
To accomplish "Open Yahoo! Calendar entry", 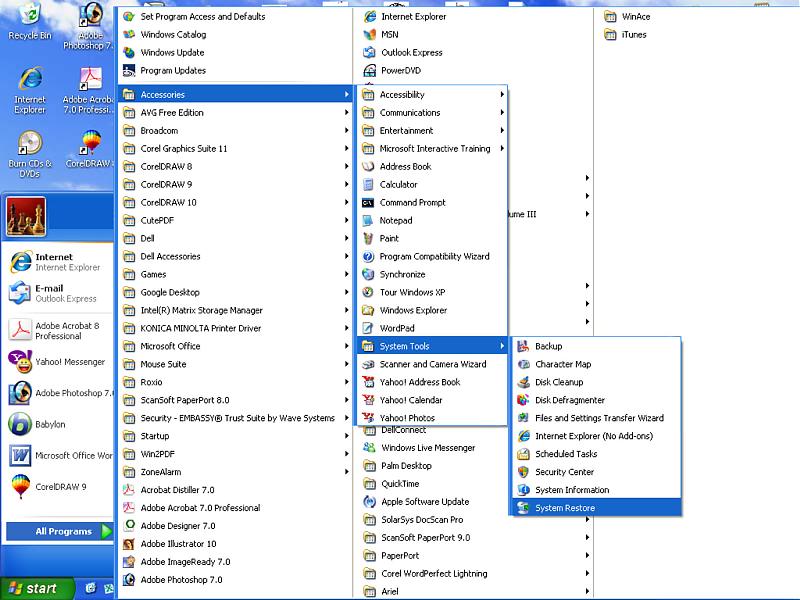I will coord(433,400).
